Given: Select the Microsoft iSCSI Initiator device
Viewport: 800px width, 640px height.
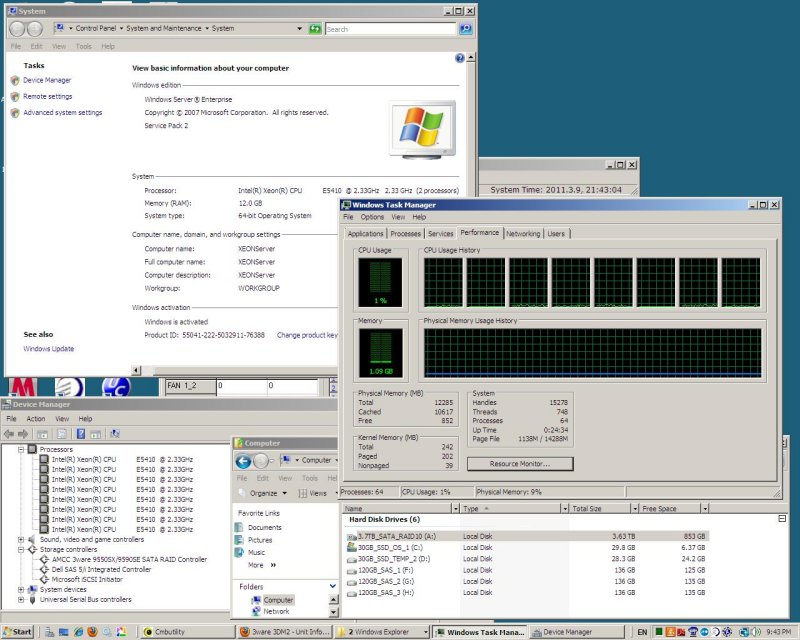Looking at the screenshot, I should pos(87,580).
